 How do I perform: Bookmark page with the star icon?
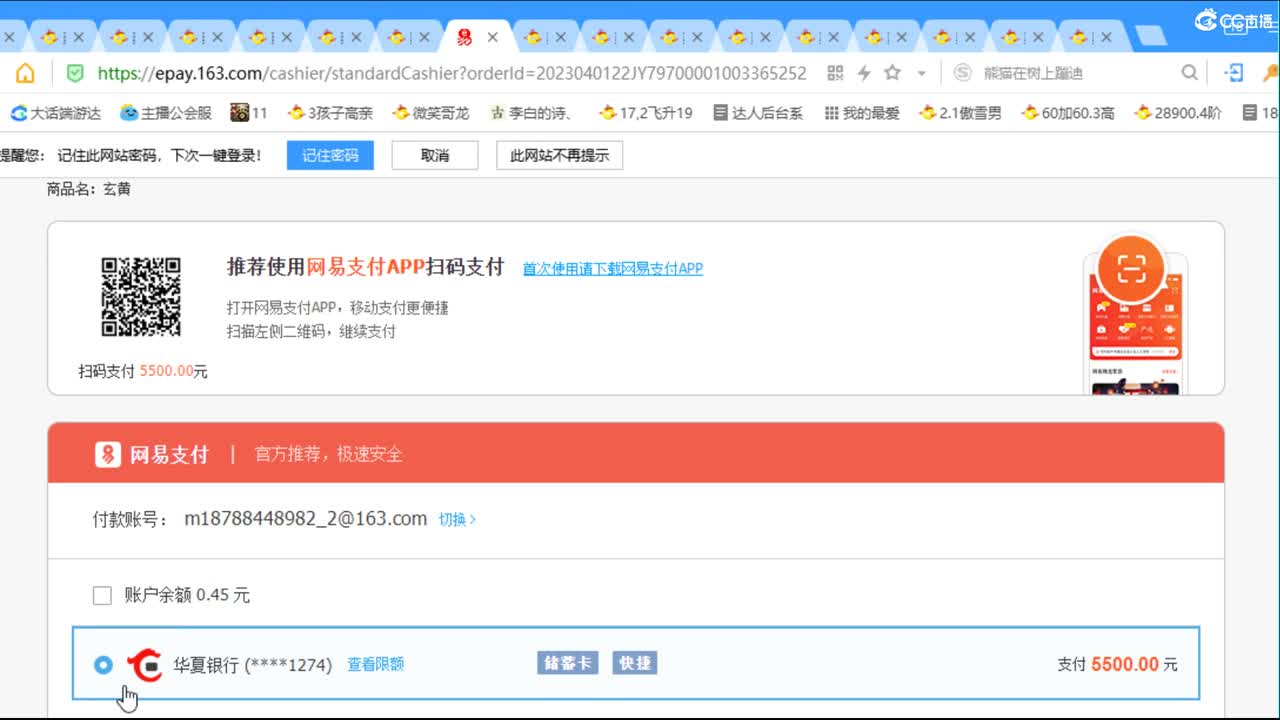pos(893,73)
